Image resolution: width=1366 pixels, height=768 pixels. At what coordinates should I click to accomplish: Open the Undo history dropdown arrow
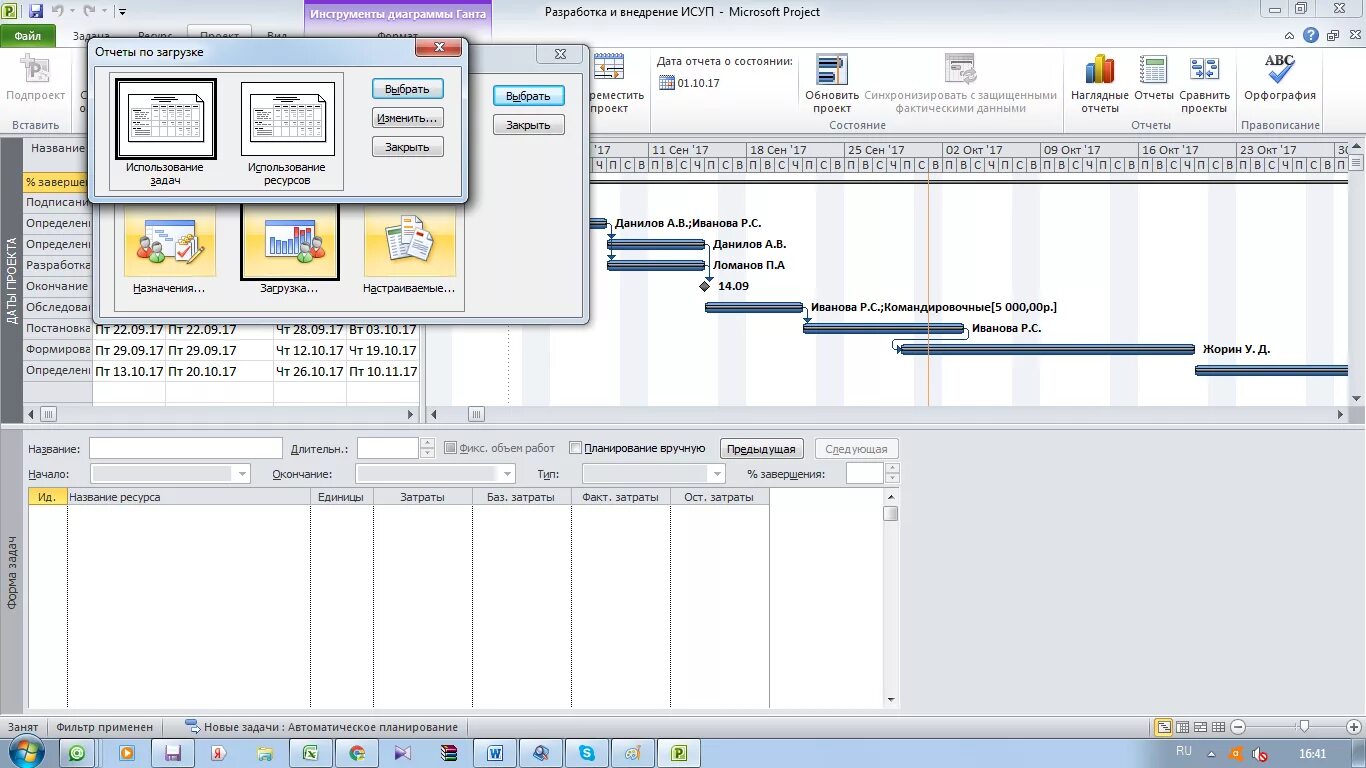72,12
